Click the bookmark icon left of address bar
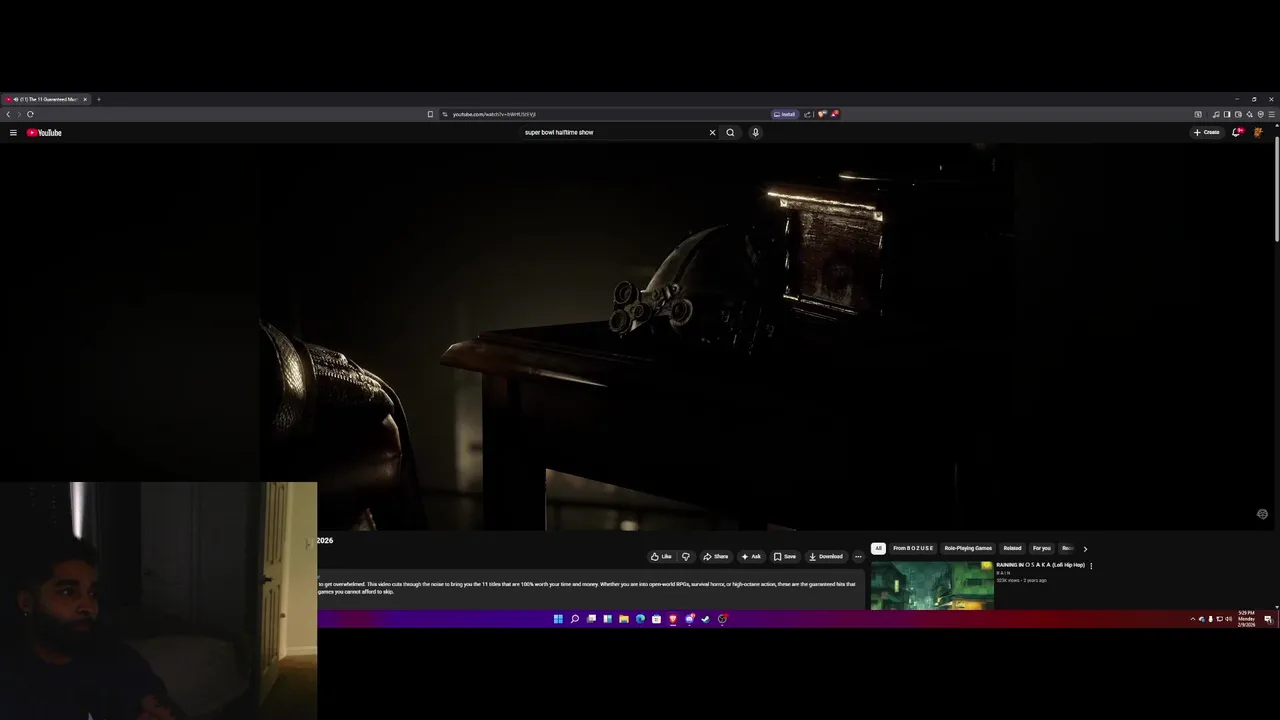This screenshot has width=1280, height=720. pyautogui.click(x=430, y=114)
